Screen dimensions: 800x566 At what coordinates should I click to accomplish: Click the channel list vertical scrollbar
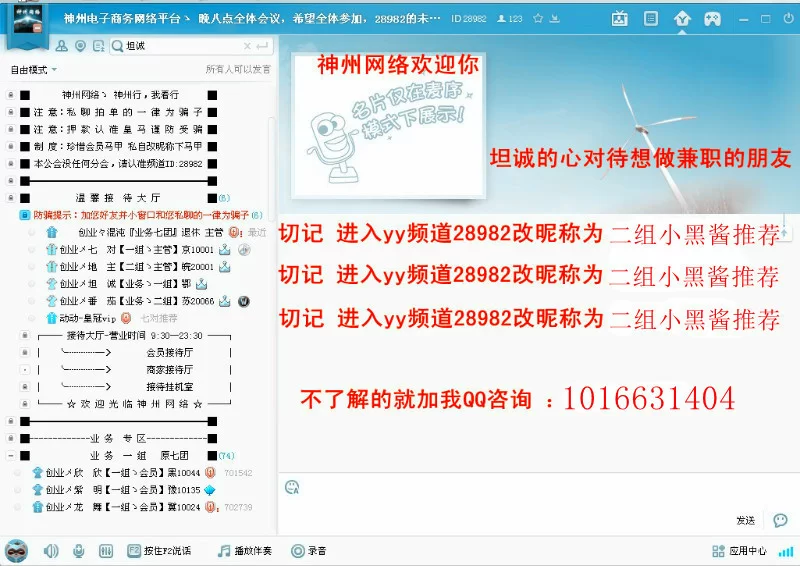(273, 300)
